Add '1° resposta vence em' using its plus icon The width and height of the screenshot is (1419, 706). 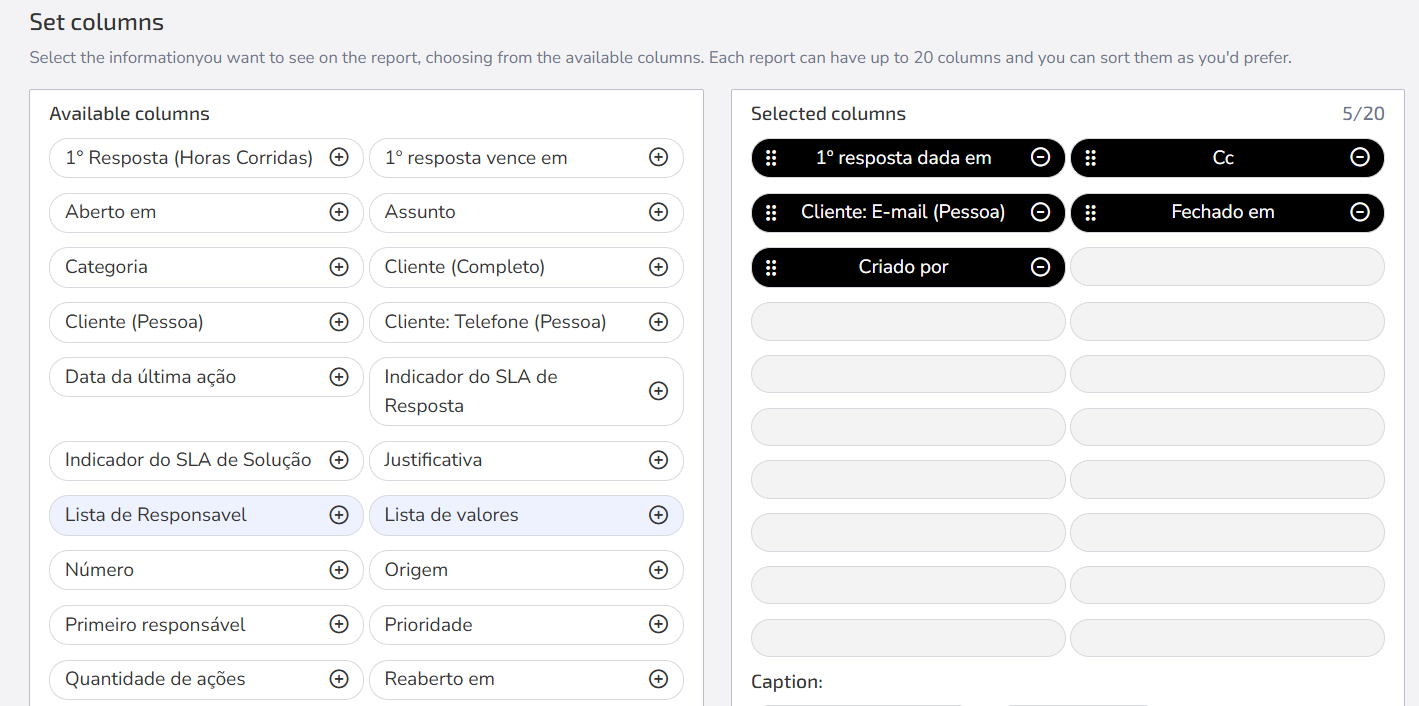[658, 157]
